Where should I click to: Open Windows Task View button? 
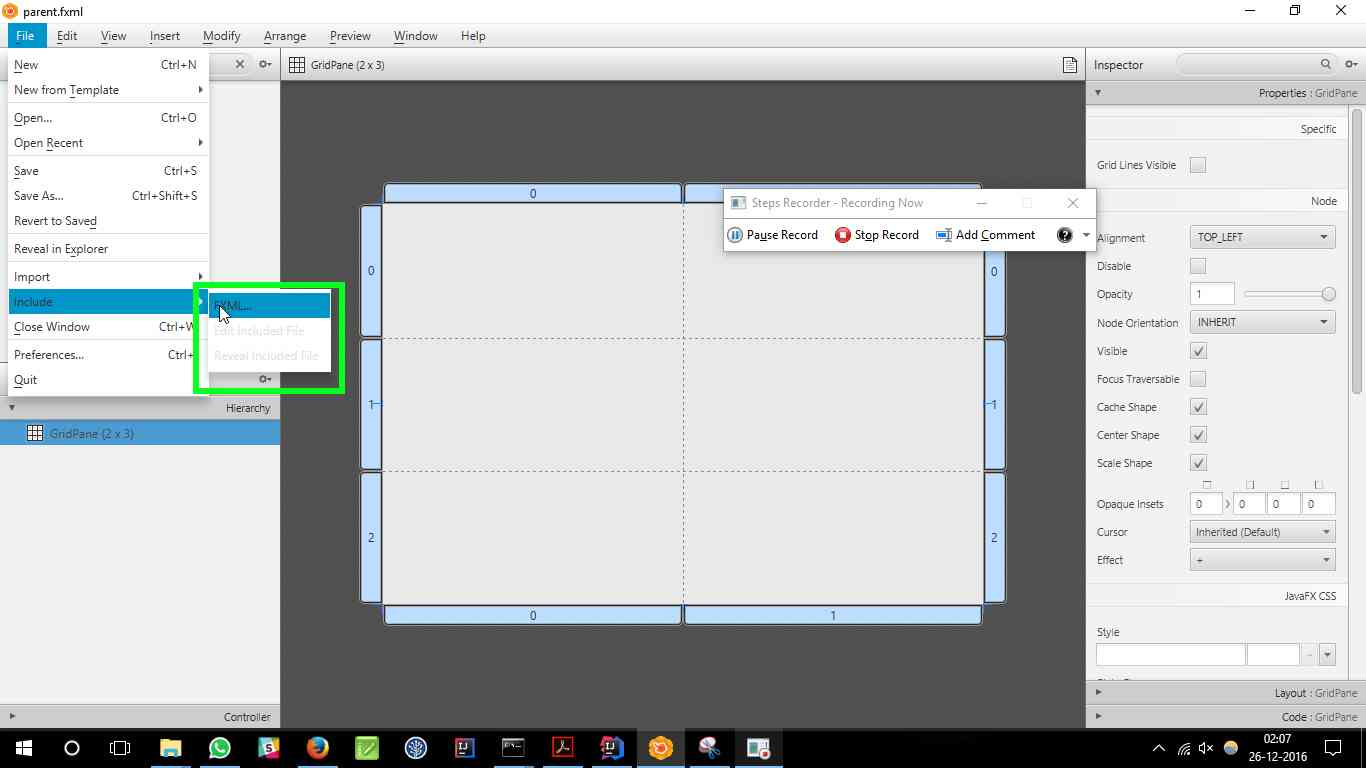[120, 747]
